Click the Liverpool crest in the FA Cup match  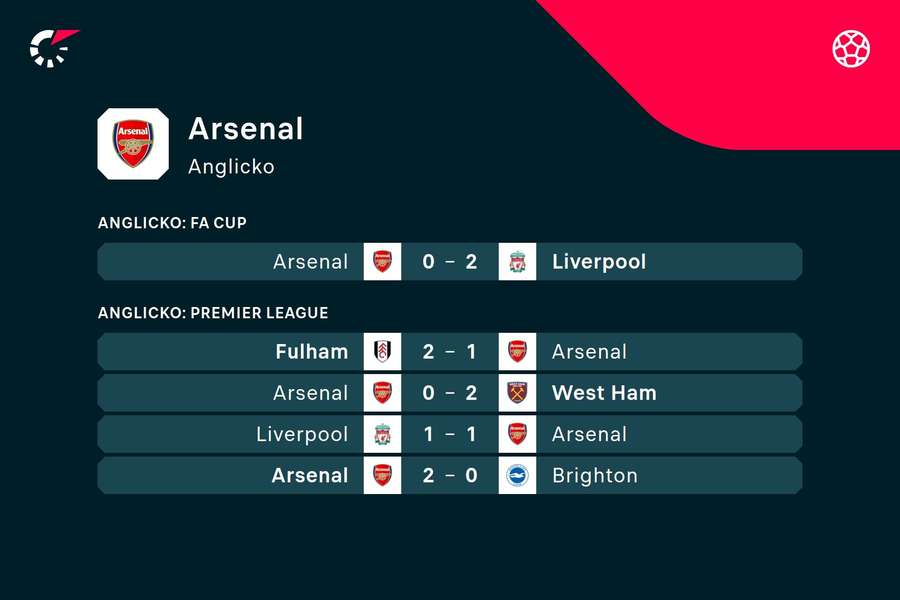point(517,262)
